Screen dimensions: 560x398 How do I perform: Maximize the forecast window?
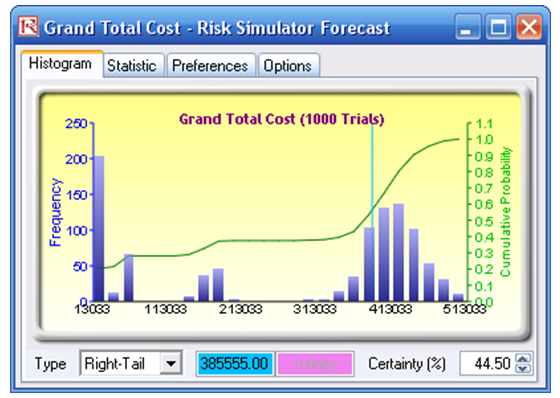pyautogui.click(x=498, y=27)
